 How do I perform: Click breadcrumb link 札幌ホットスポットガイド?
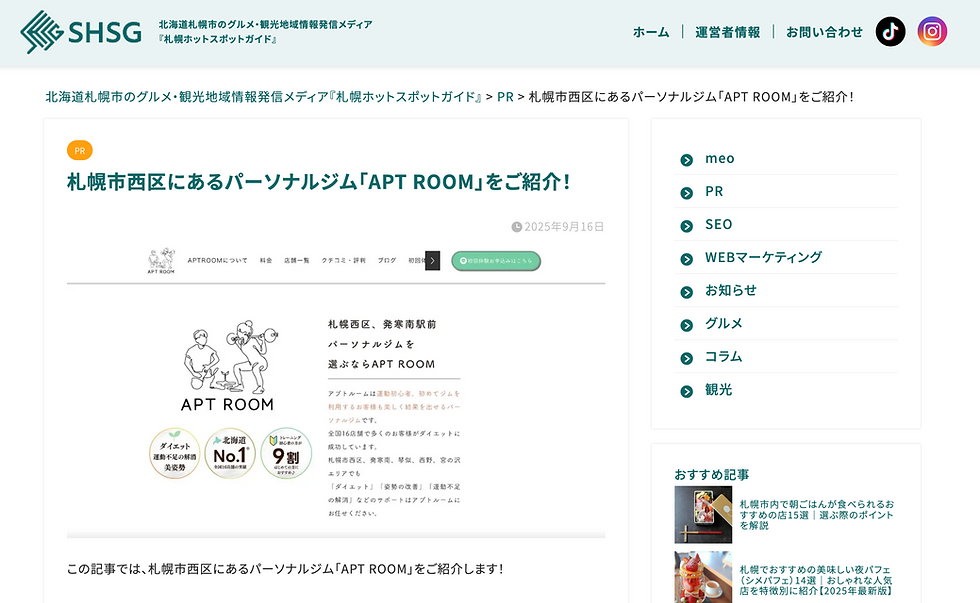click(x=263, y=97)
